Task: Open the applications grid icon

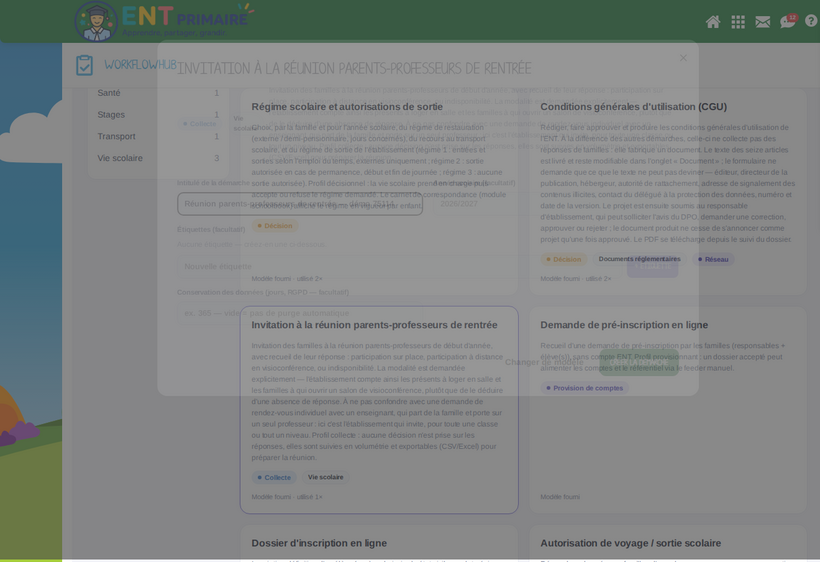Action: tap(738, 22)
